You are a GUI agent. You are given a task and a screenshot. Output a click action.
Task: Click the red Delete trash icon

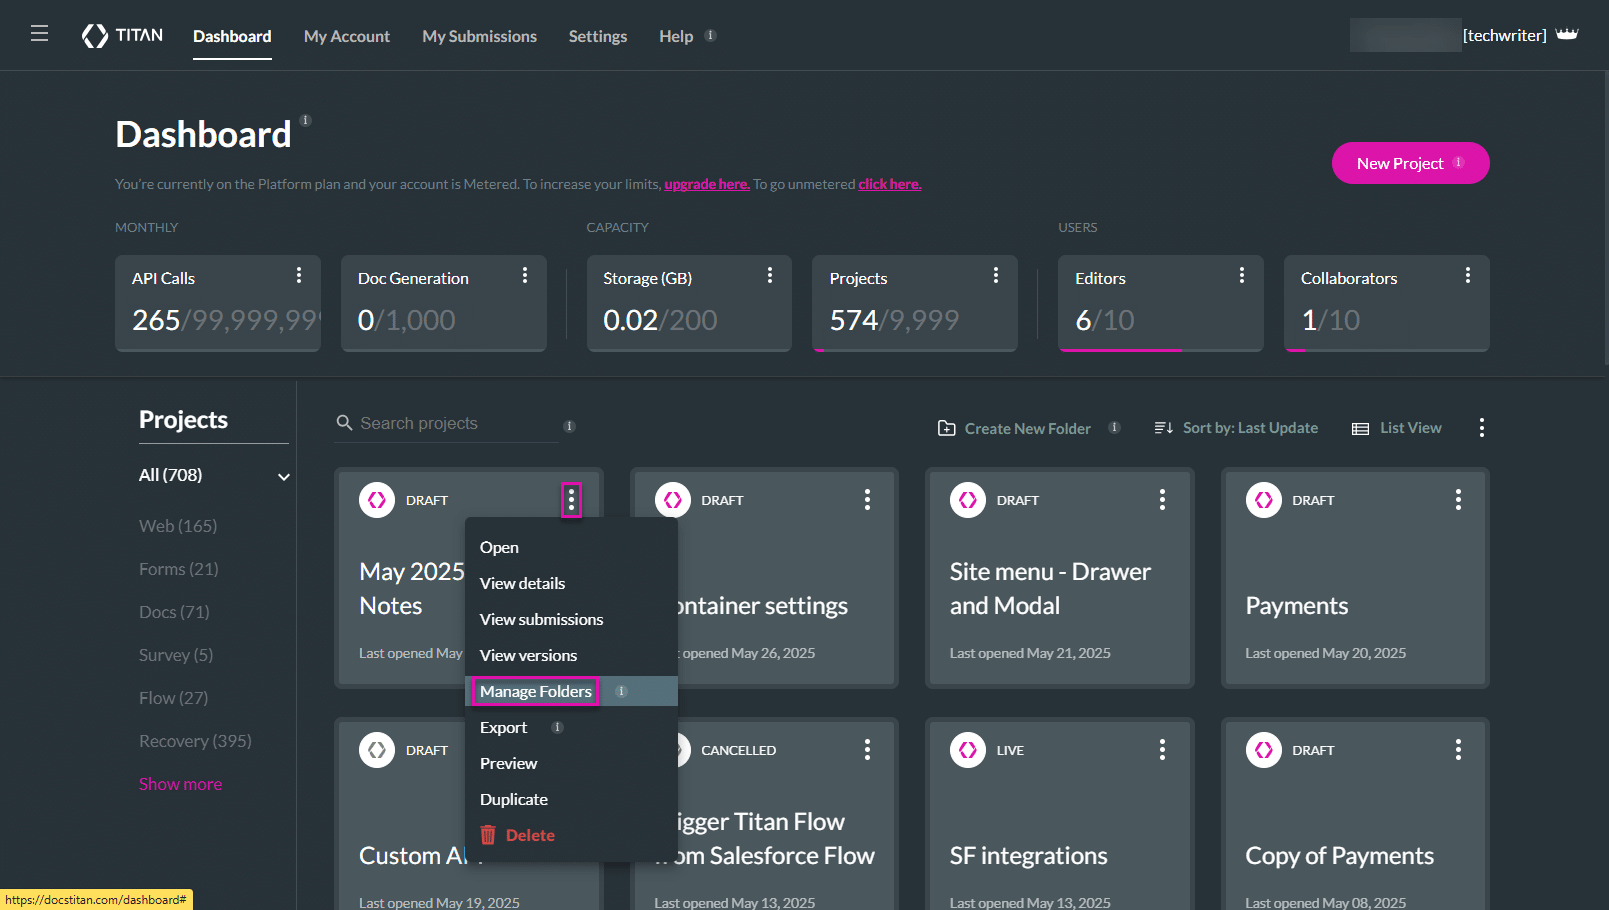488,835
